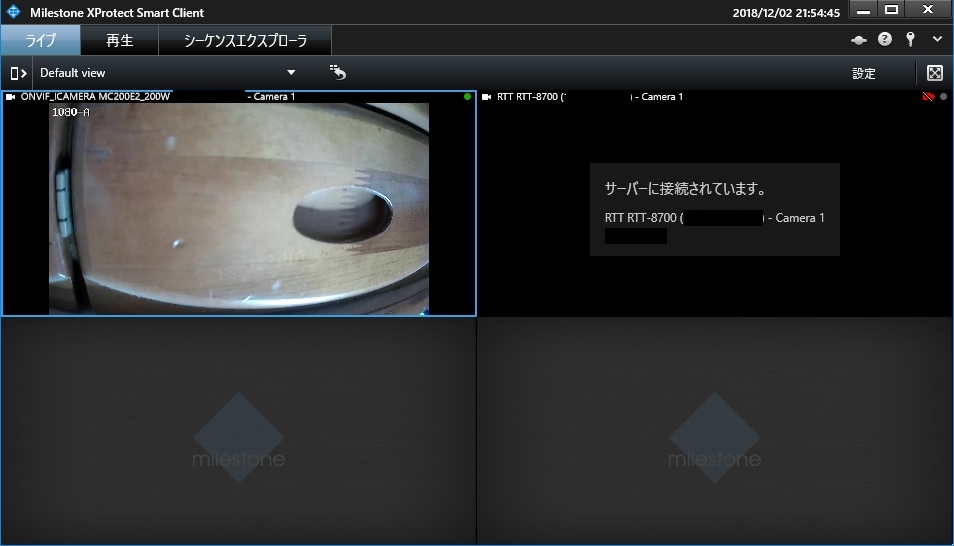Image resolution: width=954 pixels, height=546 pixels.
Task: Expand the header chevron menu
Action: [x=937, y=39]
